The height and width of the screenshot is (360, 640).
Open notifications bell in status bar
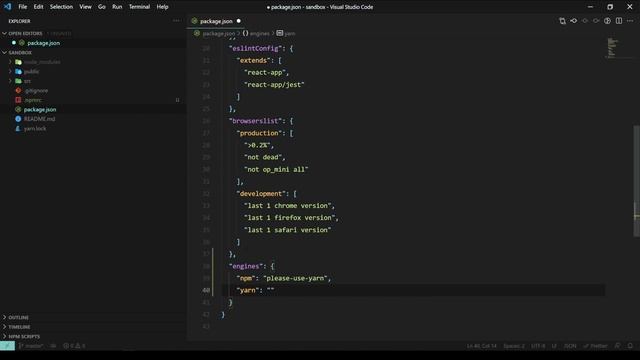[x=630, y=346]
